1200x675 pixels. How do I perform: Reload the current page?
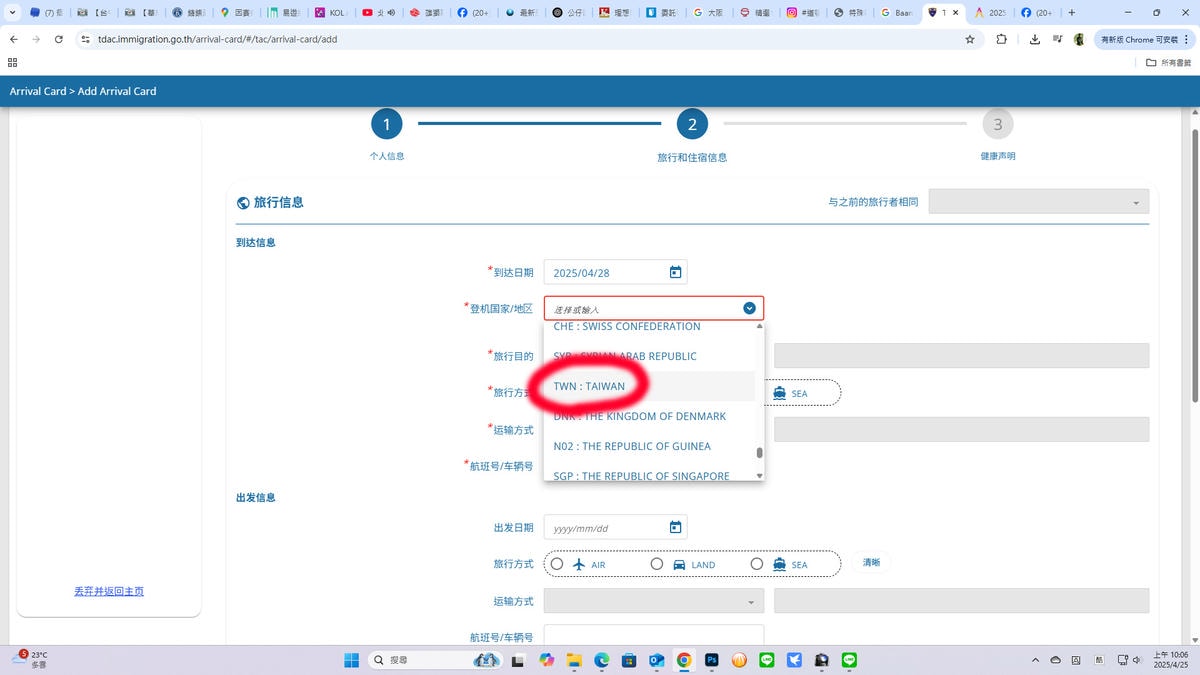[x=59, y=39]
